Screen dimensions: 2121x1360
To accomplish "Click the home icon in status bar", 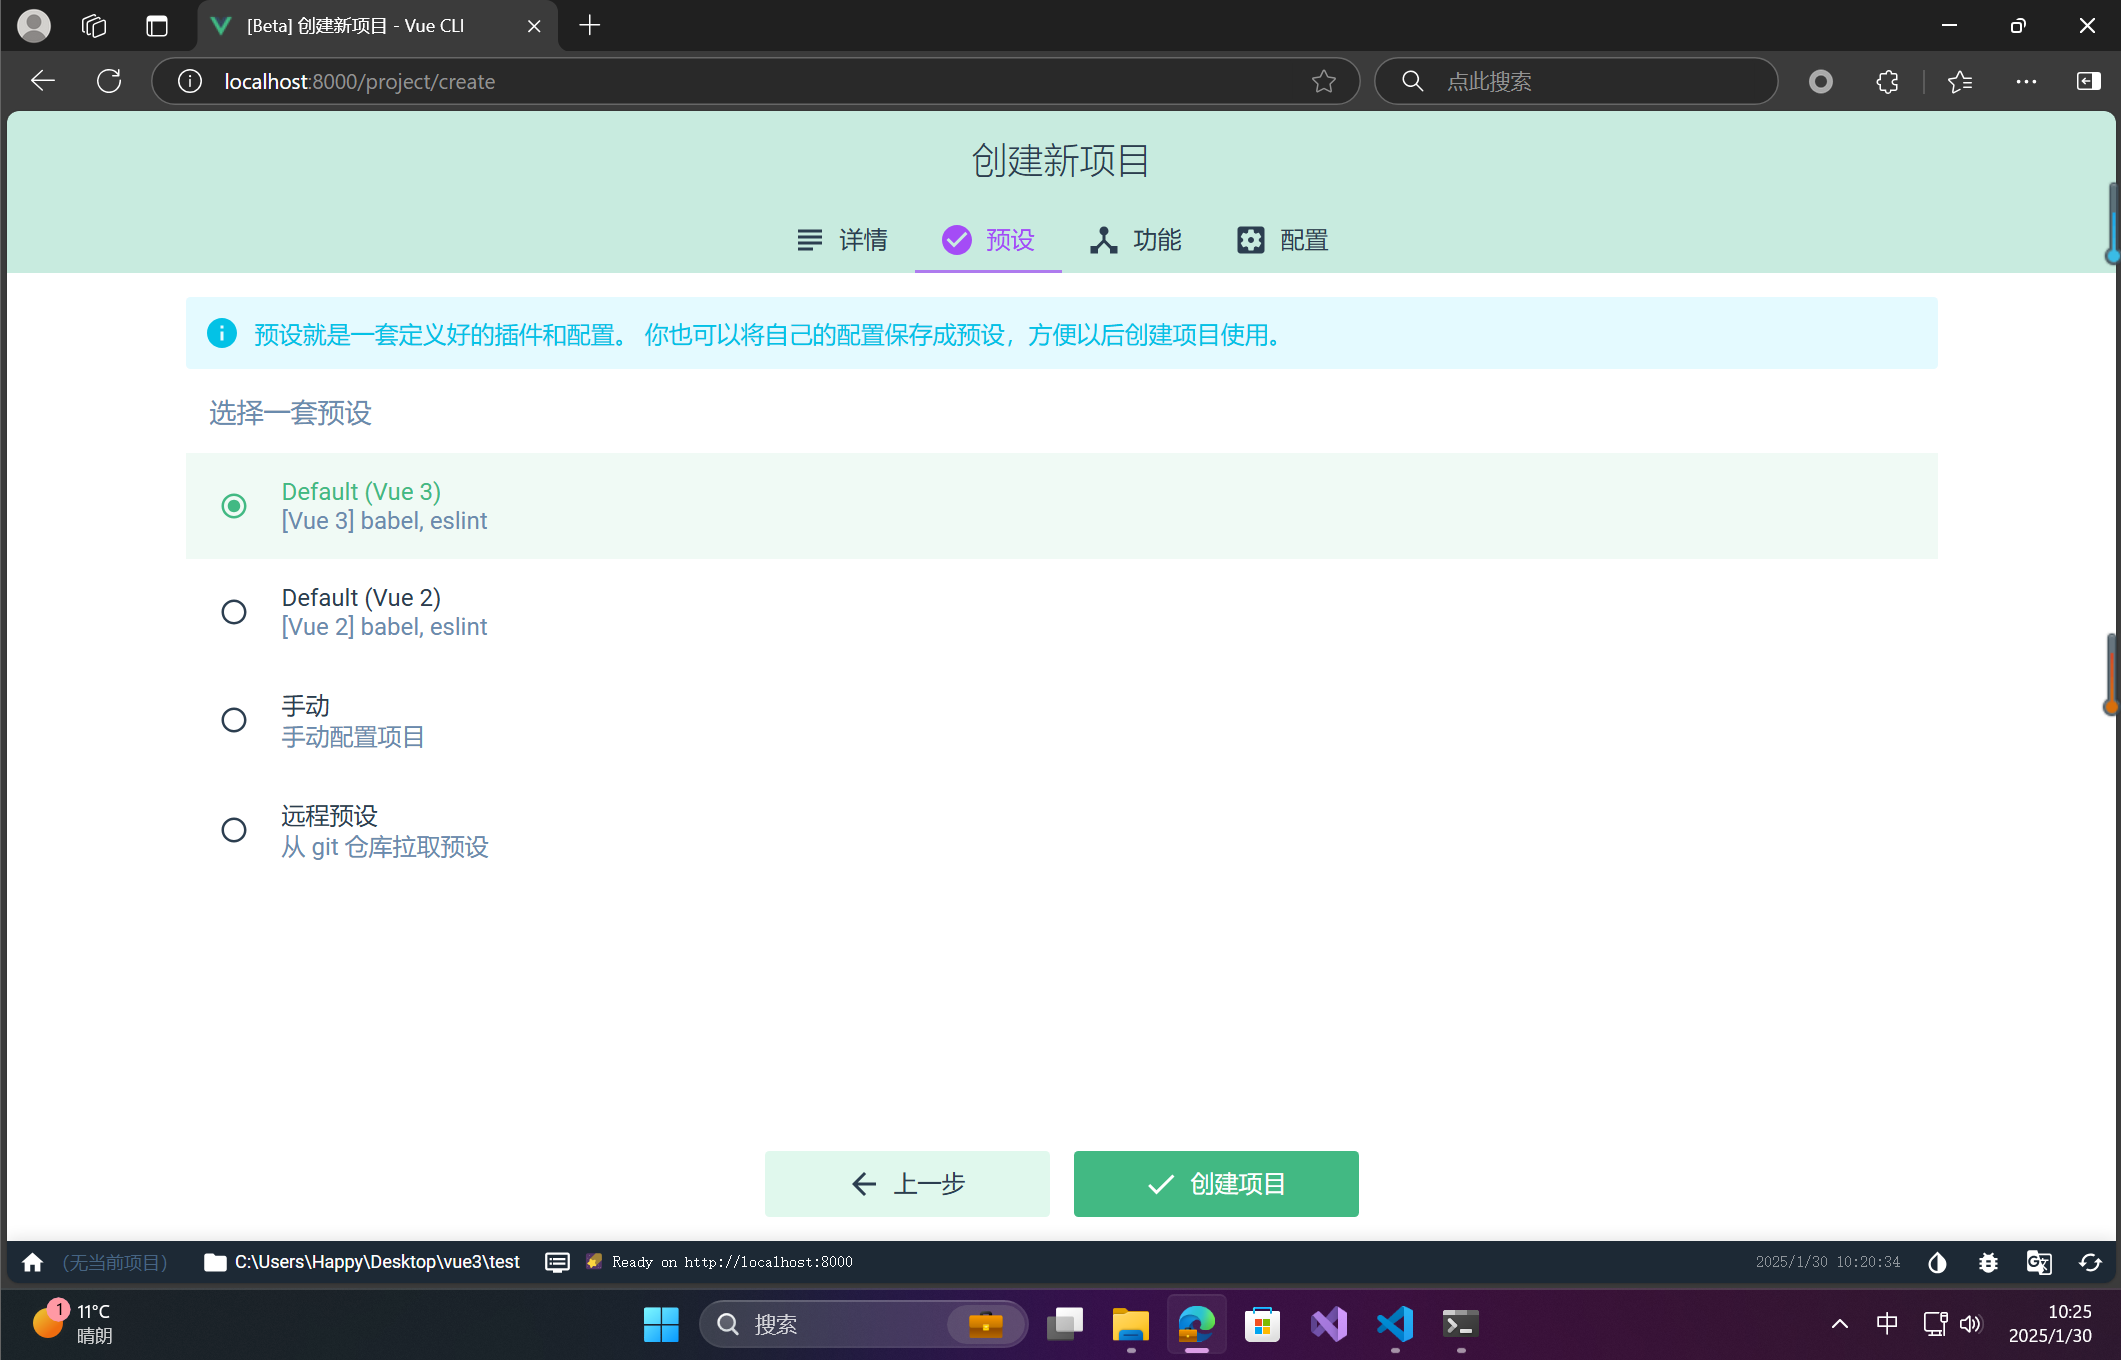I will click(32, 1262).
